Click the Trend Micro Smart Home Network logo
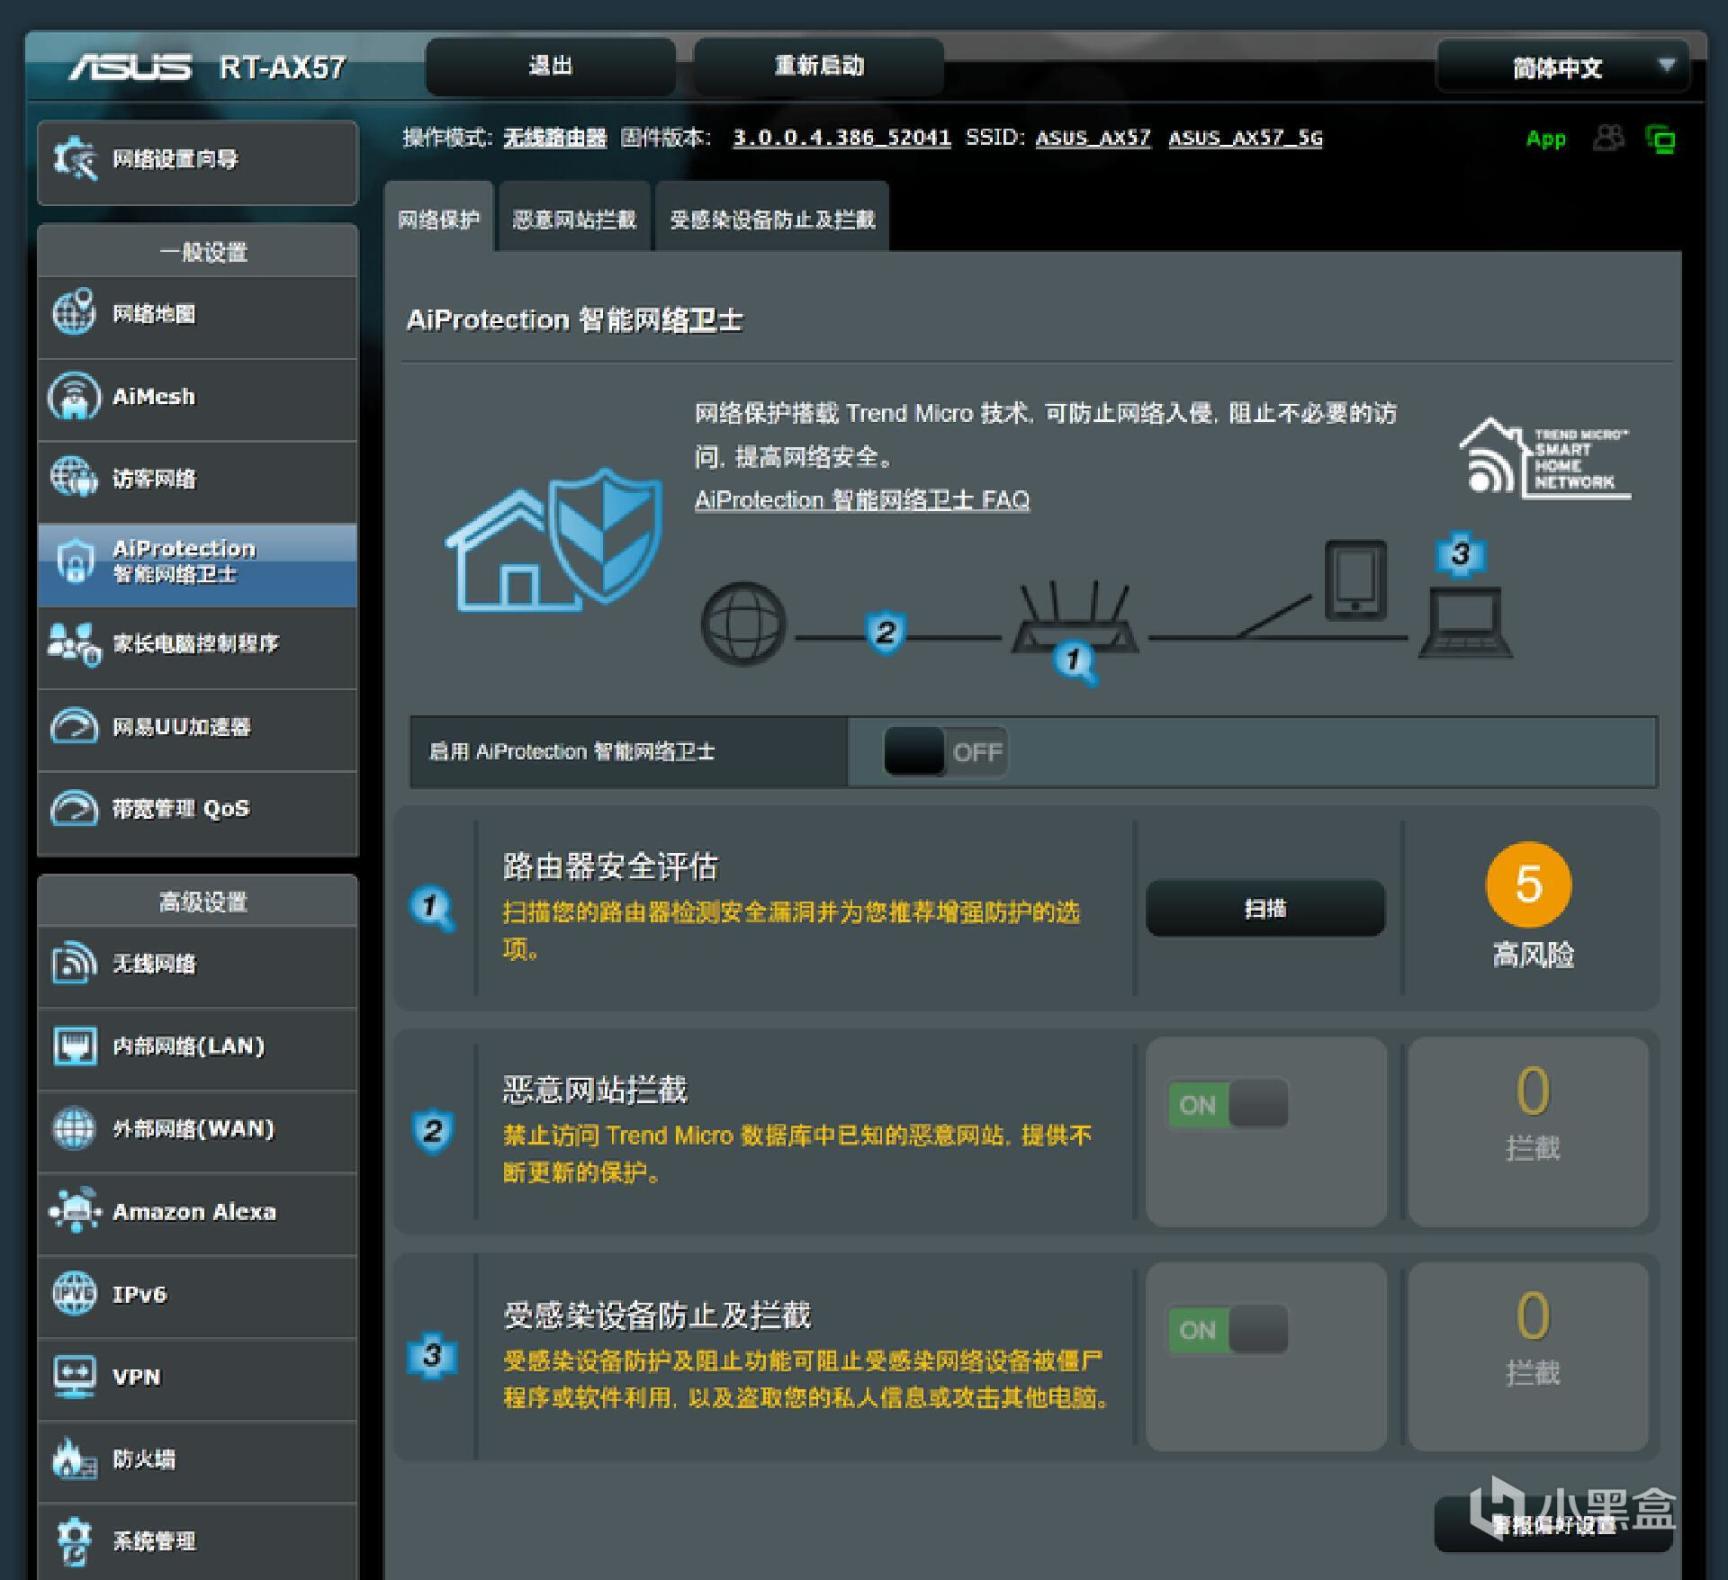The height and width of the screenshot is (1580, 1728). tap(1545, 458)
